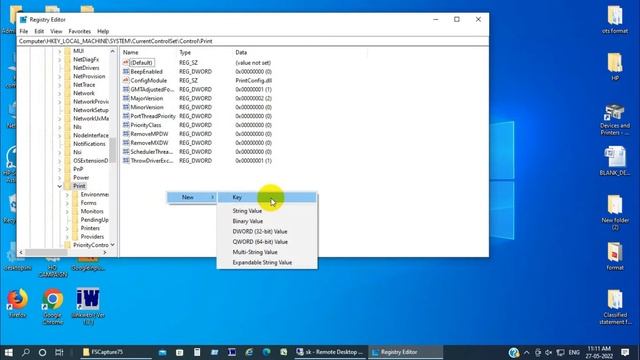Select the PendingUp... folder icon
This screenshot has height=360, width=640.
(x=75, y=220)
